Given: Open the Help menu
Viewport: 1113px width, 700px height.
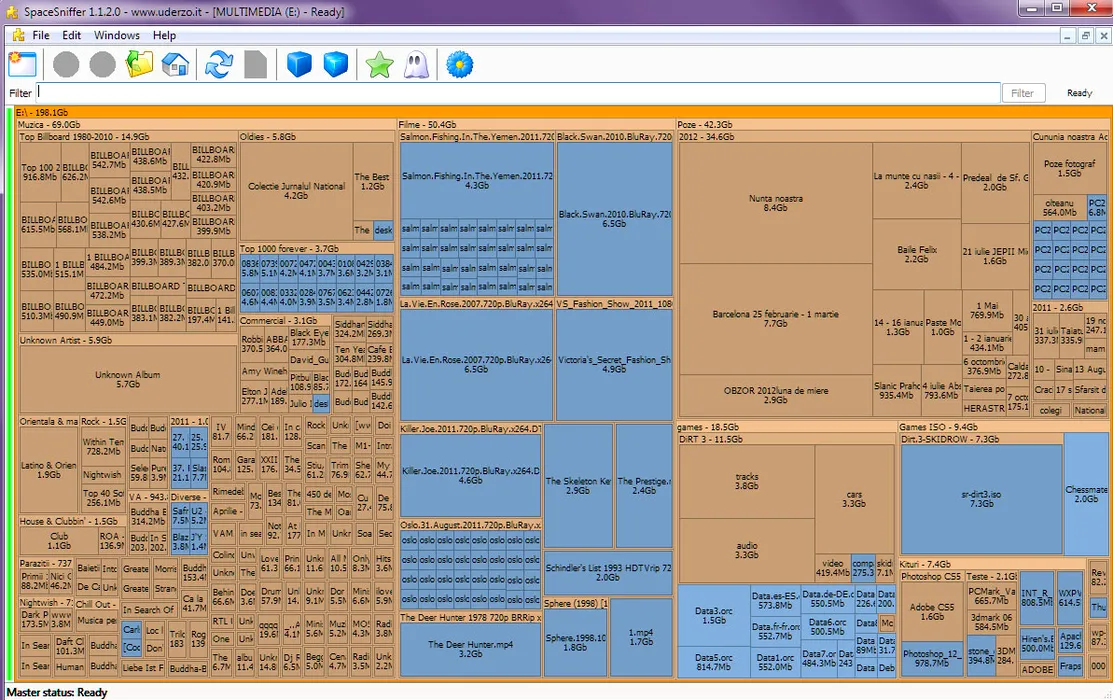Looking at the screenshot, I should pyautogui.click(x=164, y=35).
